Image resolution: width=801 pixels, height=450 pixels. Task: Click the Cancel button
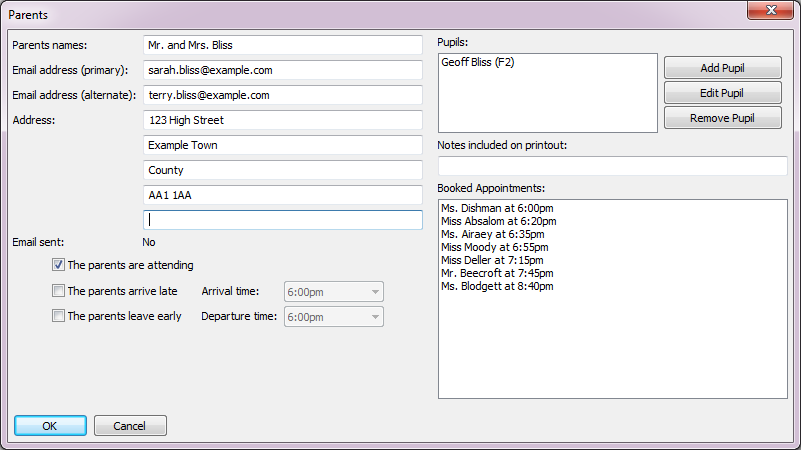point(130,425)
